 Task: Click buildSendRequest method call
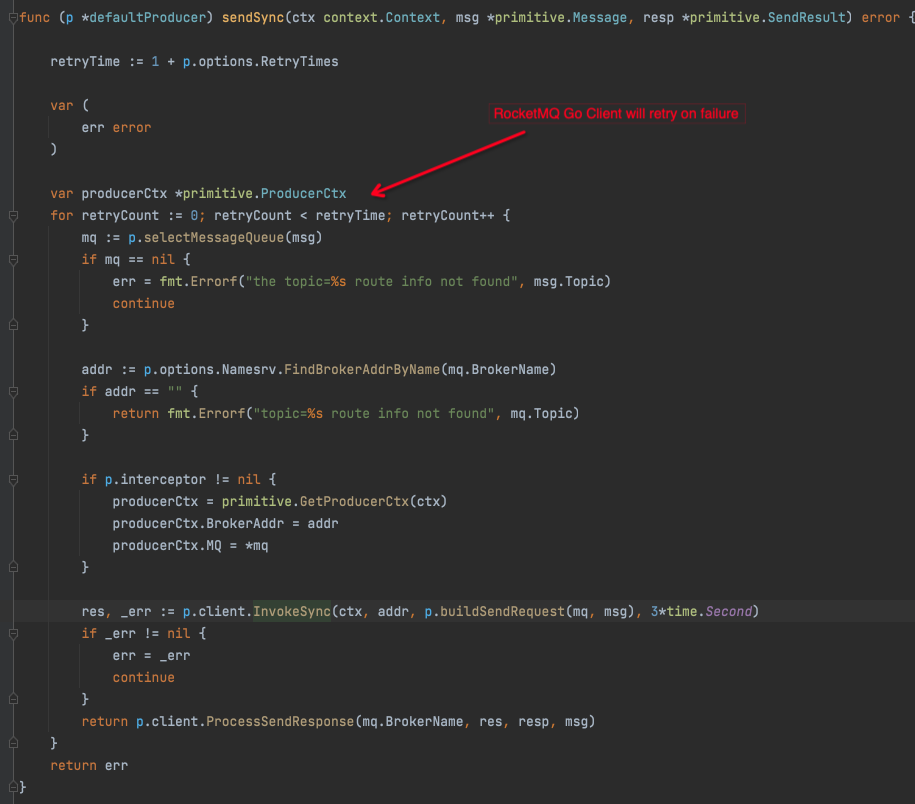502,611
